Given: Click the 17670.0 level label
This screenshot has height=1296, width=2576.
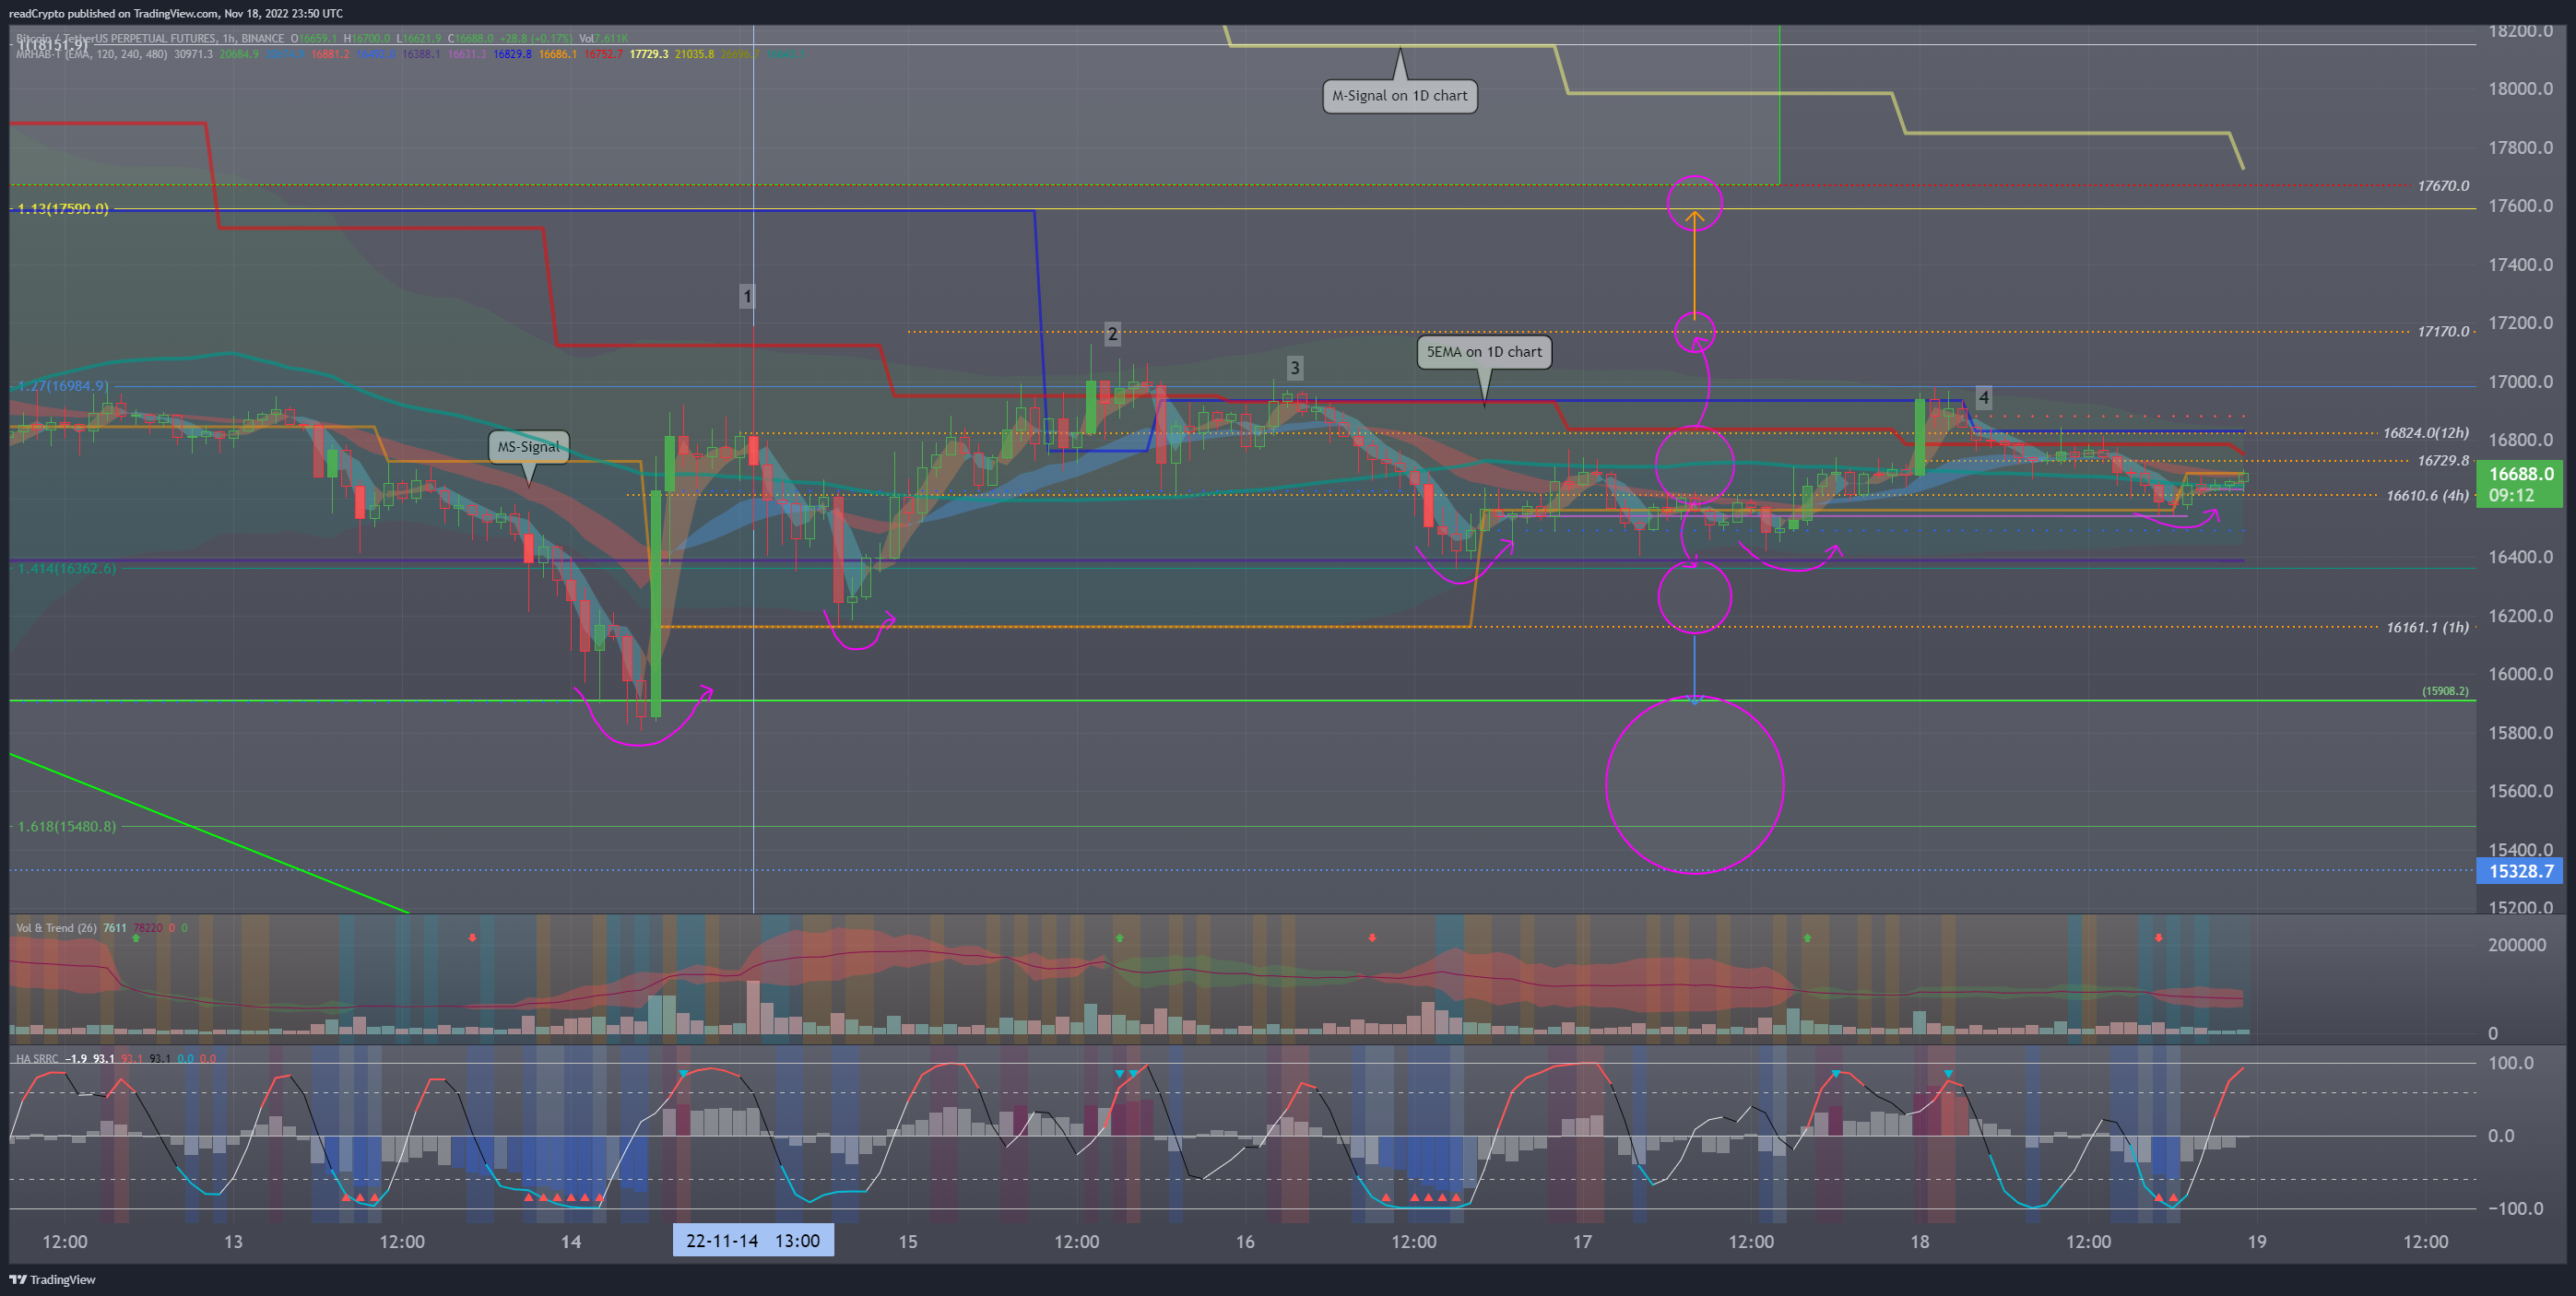Looking at the screenshot, I should coord(2443,186).
